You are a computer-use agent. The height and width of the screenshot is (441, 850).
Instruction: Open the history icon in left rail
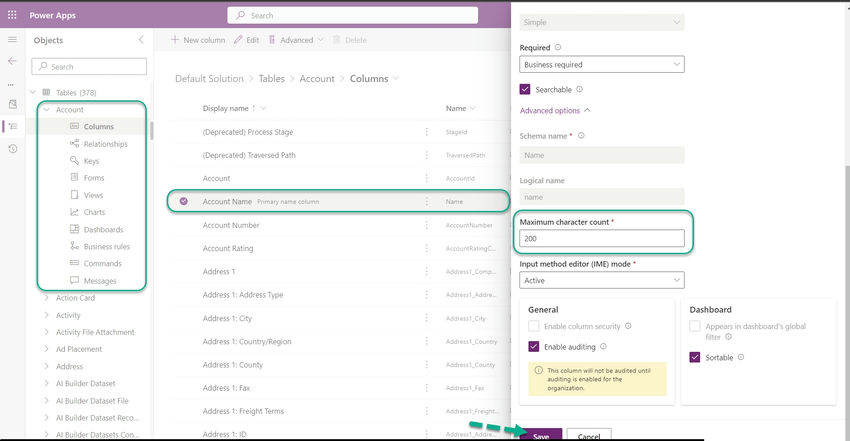[x=12, y=148]
